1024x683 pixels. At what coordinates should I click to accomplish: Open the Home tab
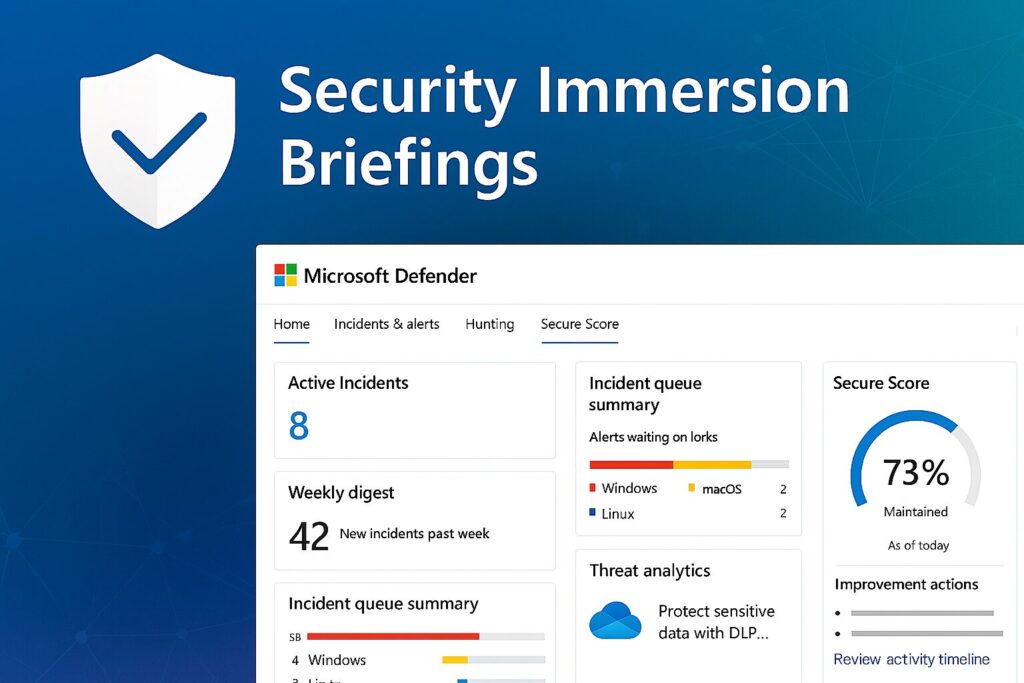291,324
